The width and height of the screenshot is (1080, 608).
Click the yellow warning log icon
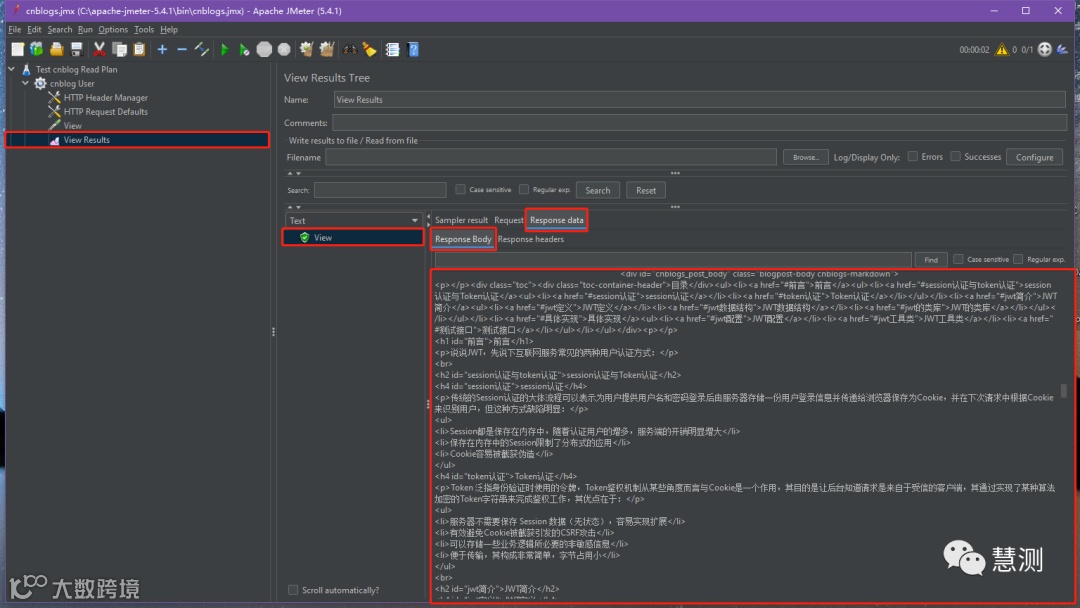[1001, 49]
